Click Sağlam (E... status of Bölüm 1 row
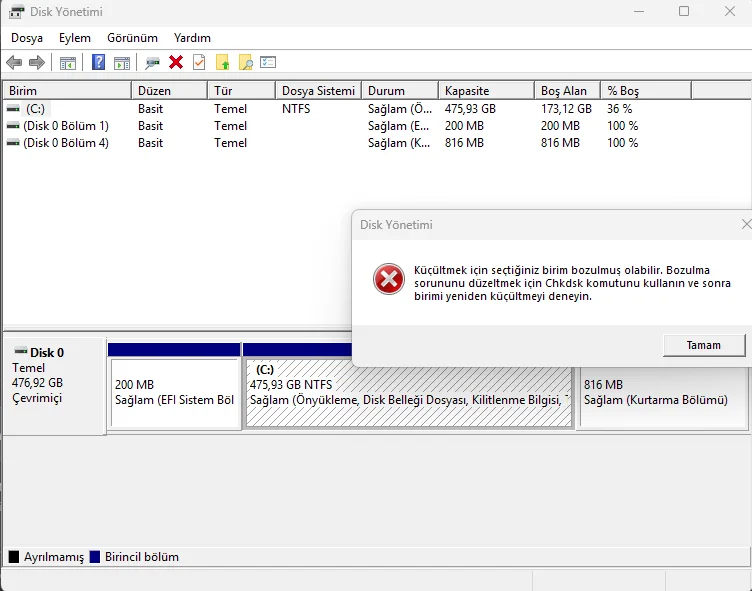The image size is (752, 591). [399, 126]
